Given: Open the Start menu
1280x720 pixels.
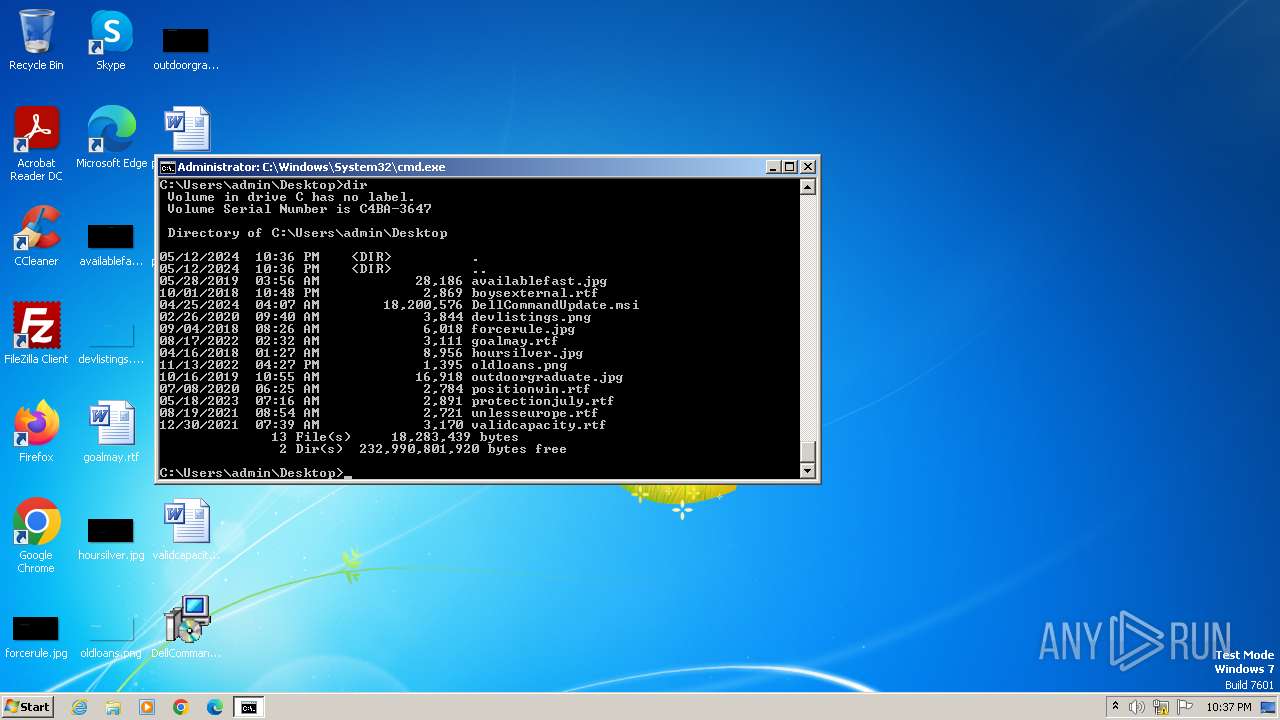Looking at the screenshot, I should point(27,707).
